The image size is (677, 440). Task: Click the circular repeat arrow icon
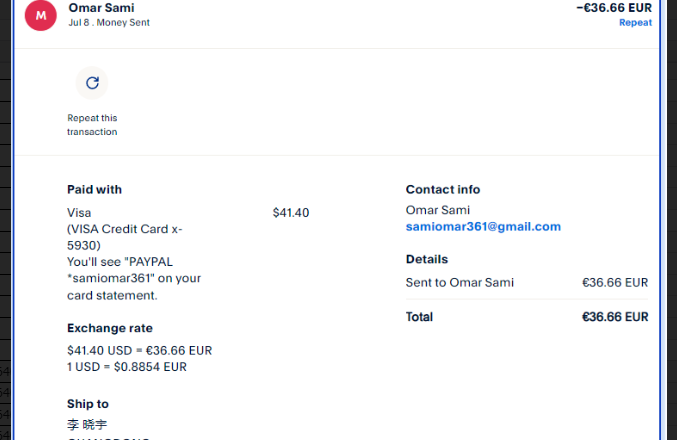tap(92, 83)
